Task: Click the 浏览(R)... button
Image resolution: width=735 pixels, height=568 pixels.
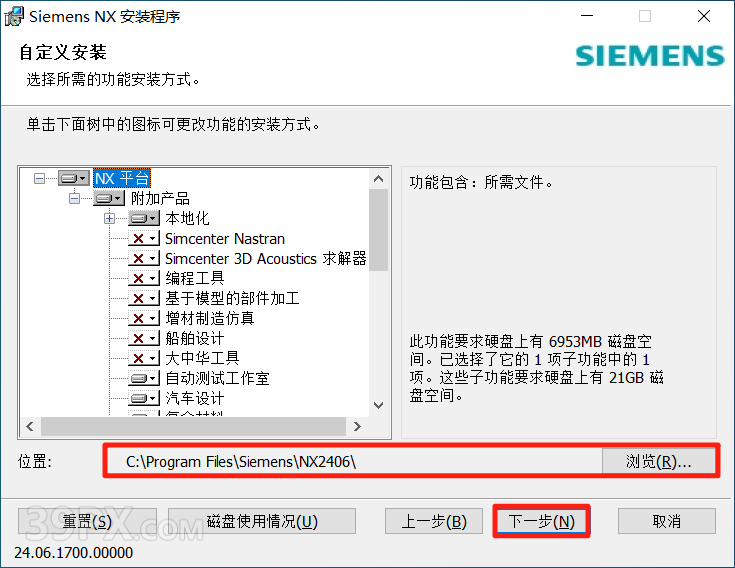Action: click(x=658, y=462)
